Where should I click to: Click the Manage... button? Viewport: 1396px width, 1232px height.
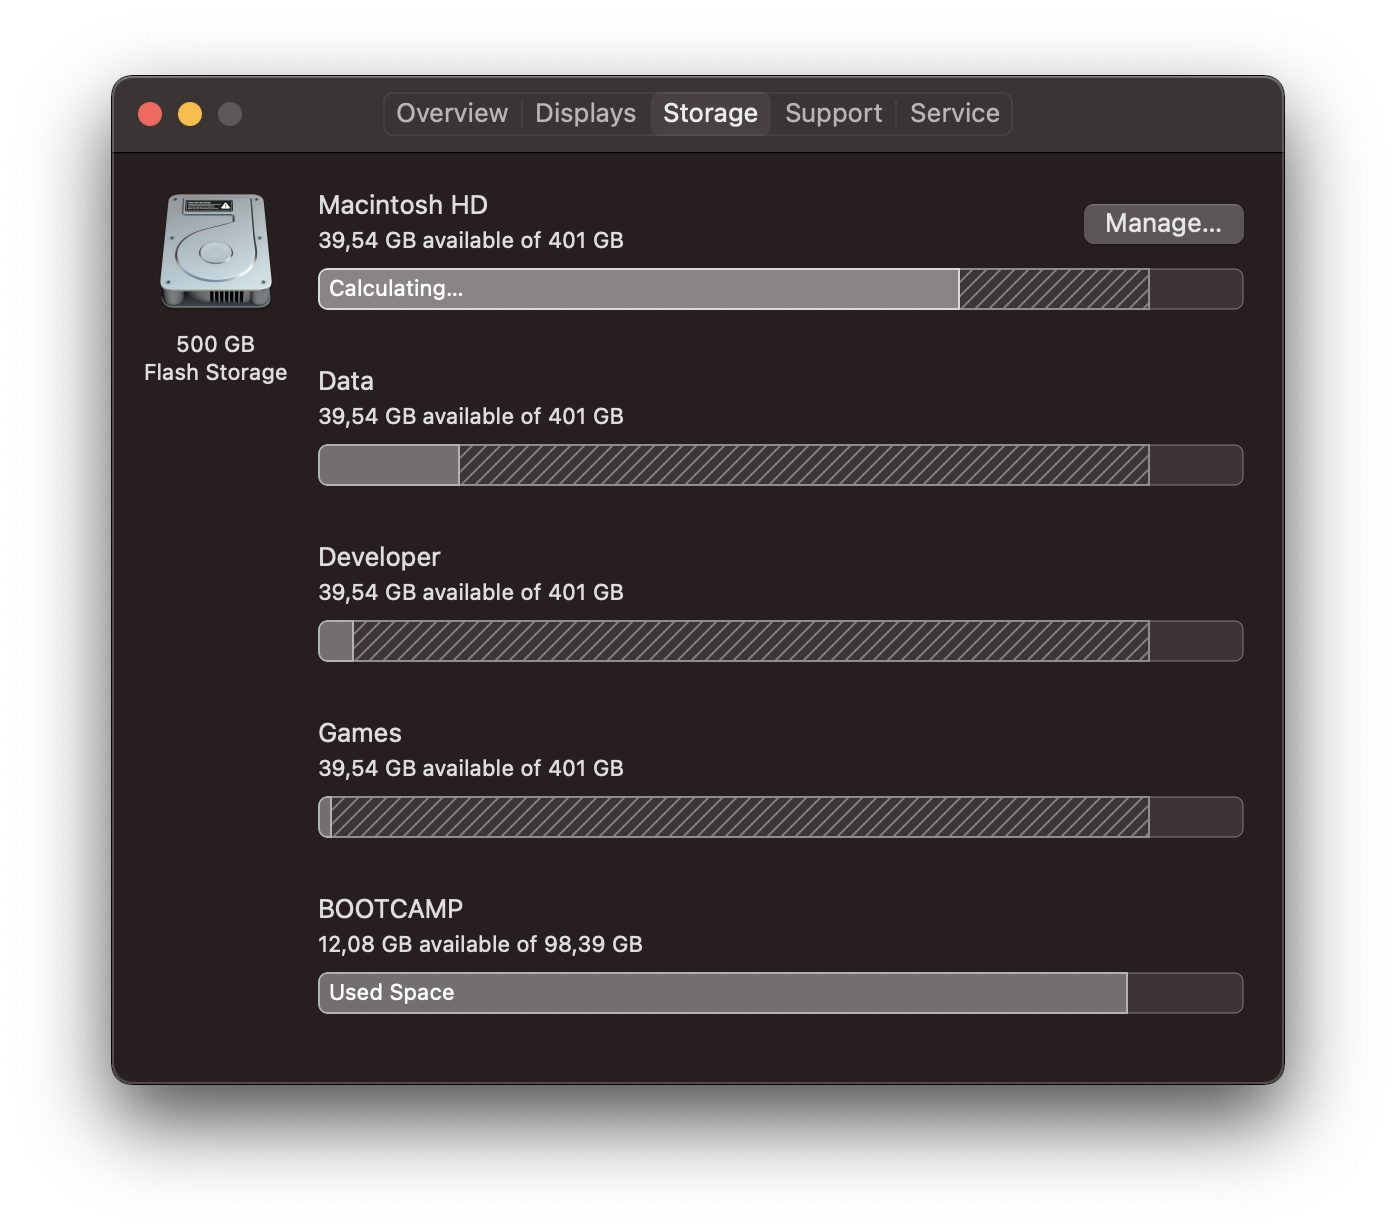pos(1164,223)
